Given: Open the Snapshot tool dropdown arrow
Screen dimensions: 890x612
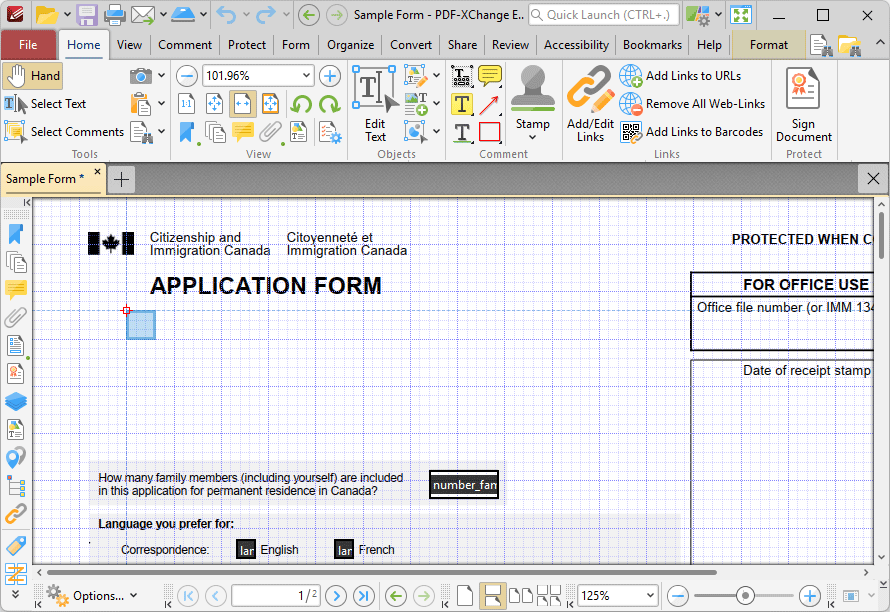Looking at the screenshot, I should 162,76.
